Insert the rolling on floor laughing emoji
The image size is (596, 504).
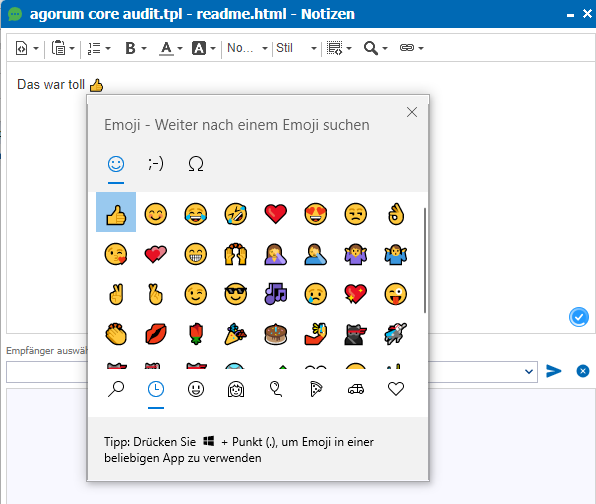point(236,214)
